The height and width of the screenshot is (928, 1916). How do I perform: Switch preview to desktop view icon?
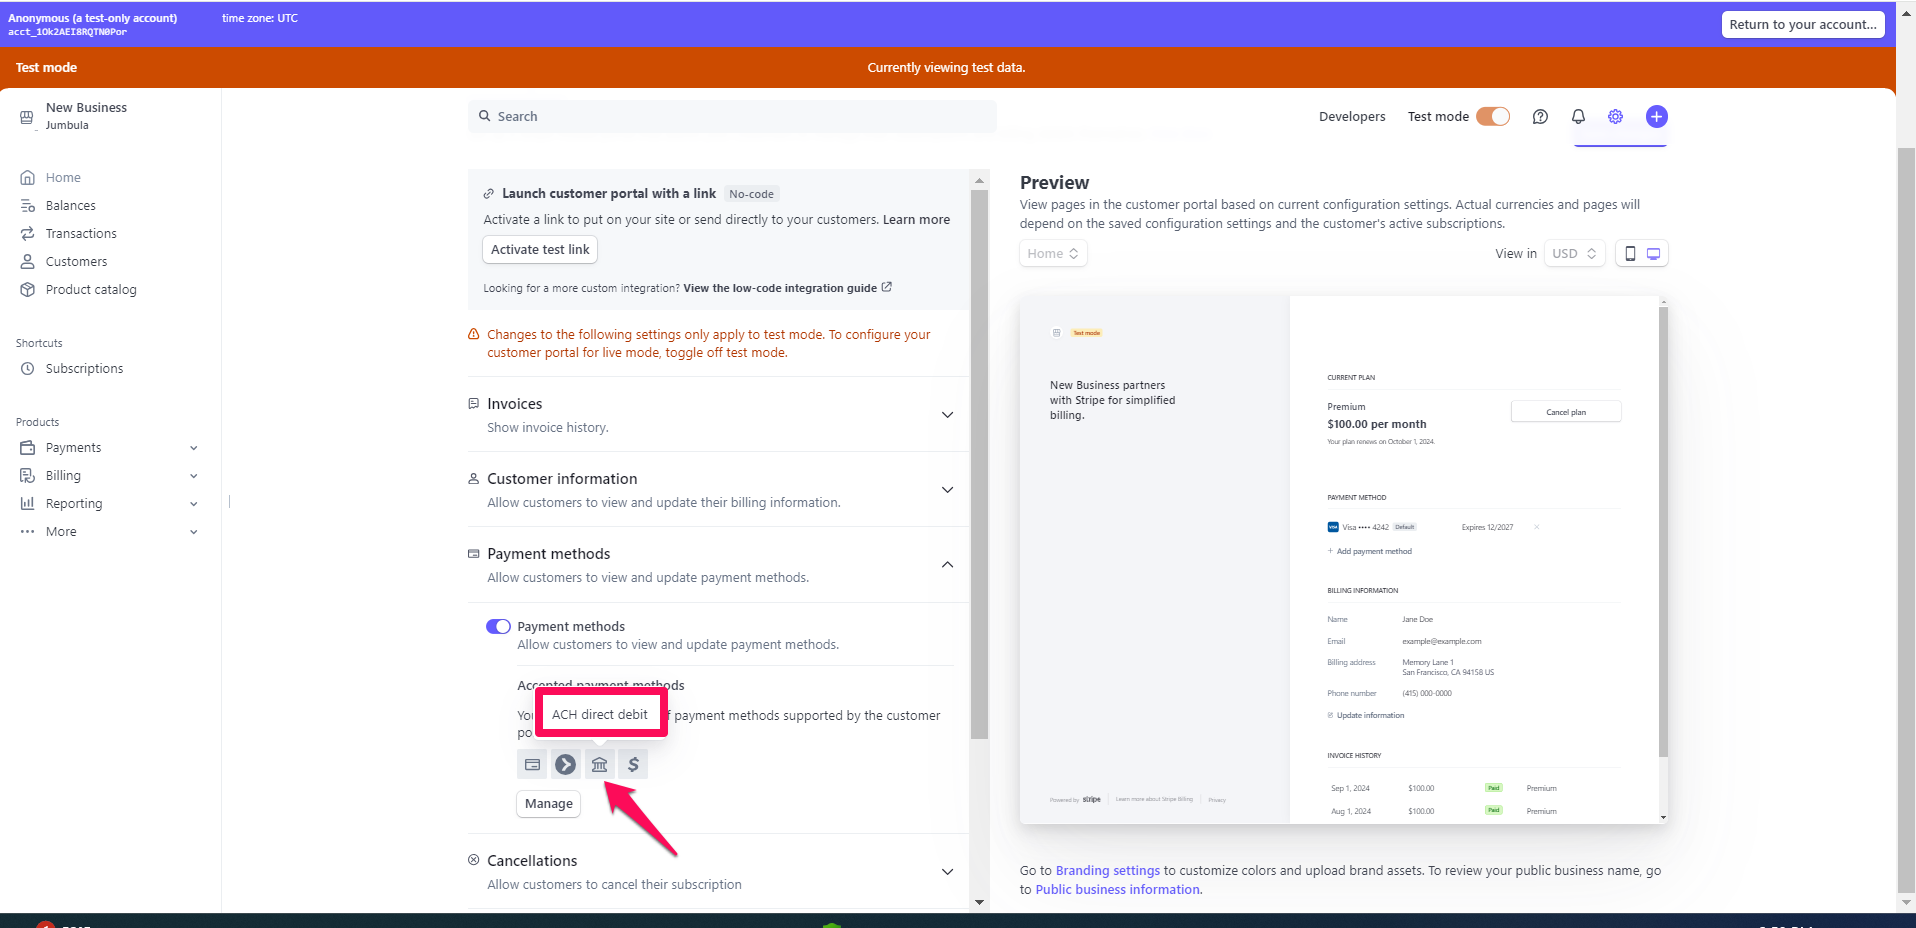coord(1654,253)
